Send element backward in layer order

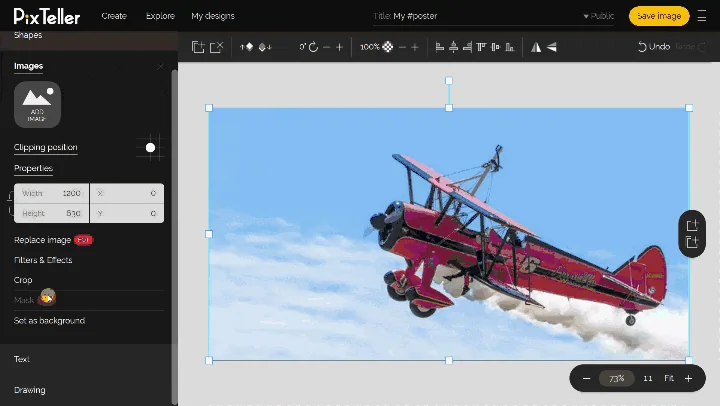pos(265,47)
